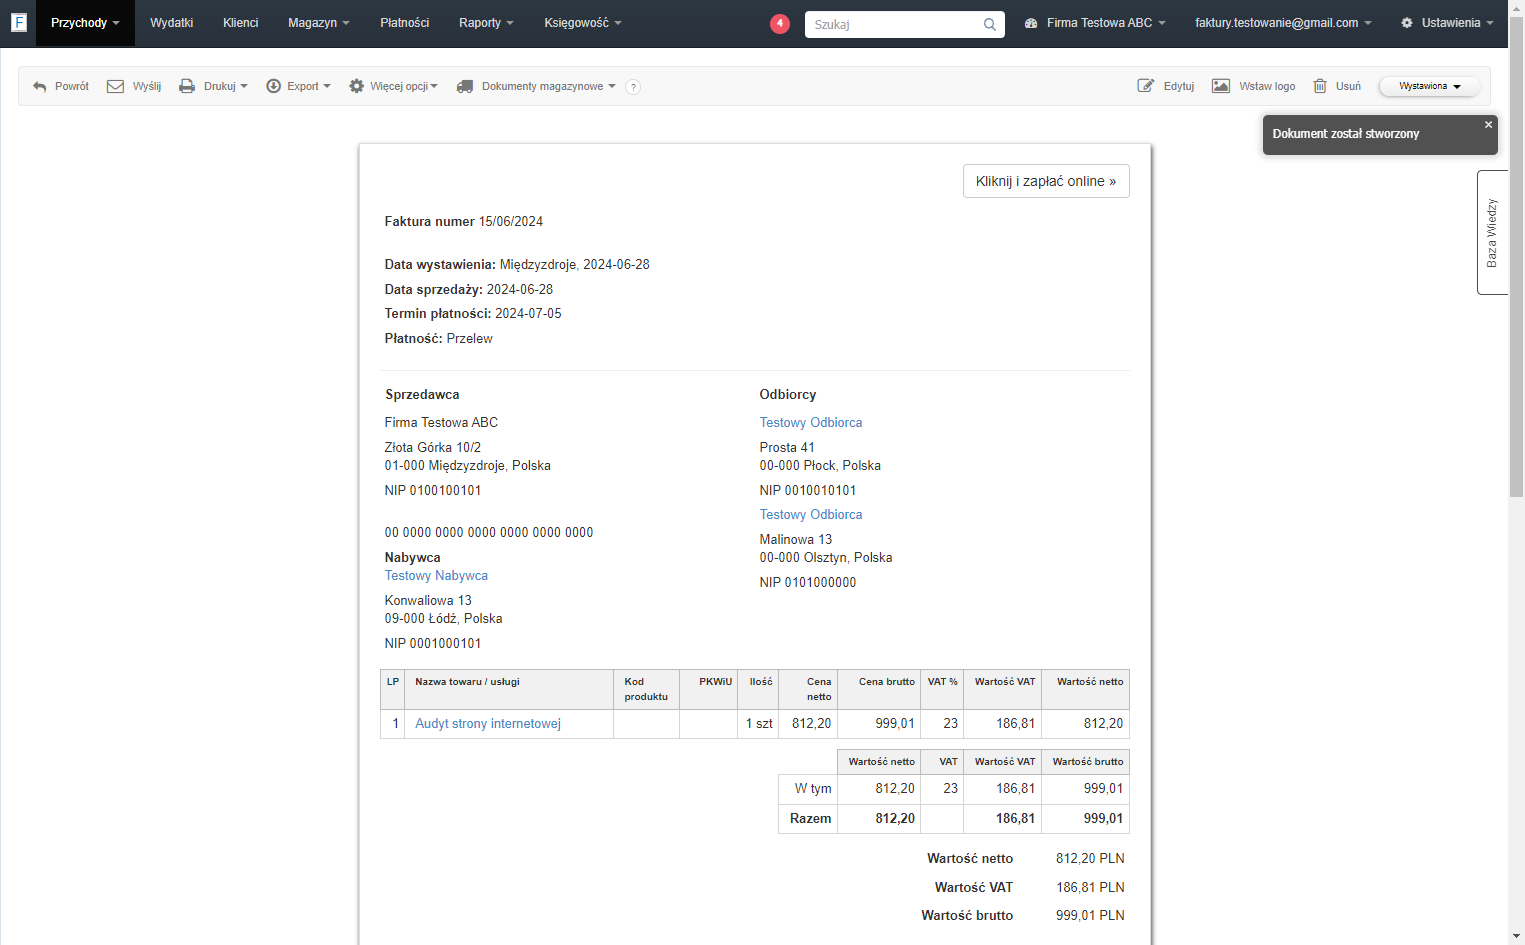The height and width of the screenshot is (945, 1525).
Task: Click the Termin płatności date 2024-07-05
Action: 528,314
